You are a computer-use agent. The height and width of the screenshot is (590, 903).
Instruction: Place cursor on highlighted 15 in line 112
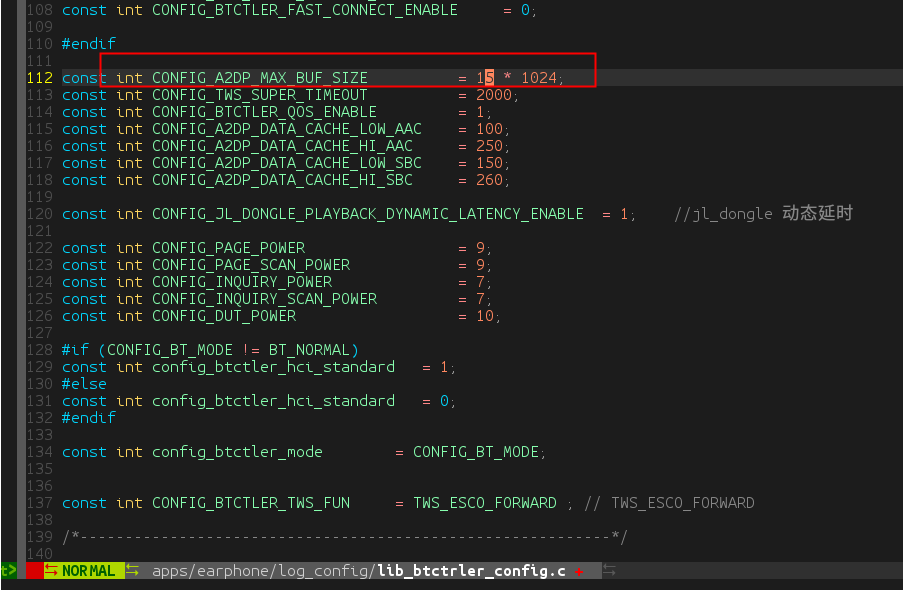pos(485,78)
